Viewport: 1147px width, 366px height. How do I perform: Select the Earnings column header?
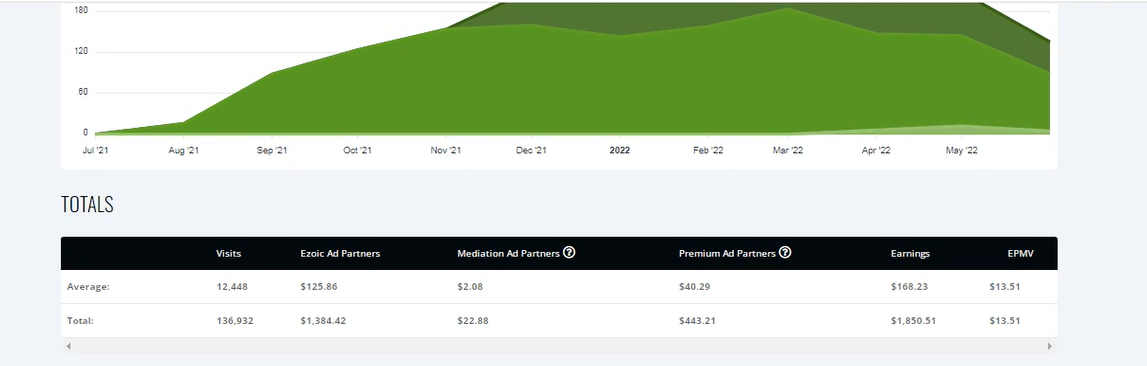[910, 253]
